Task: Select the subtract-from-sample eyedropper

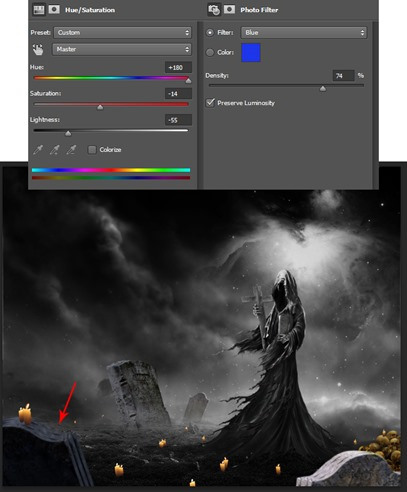Action: pyautogui.click(x=71, y=150)
